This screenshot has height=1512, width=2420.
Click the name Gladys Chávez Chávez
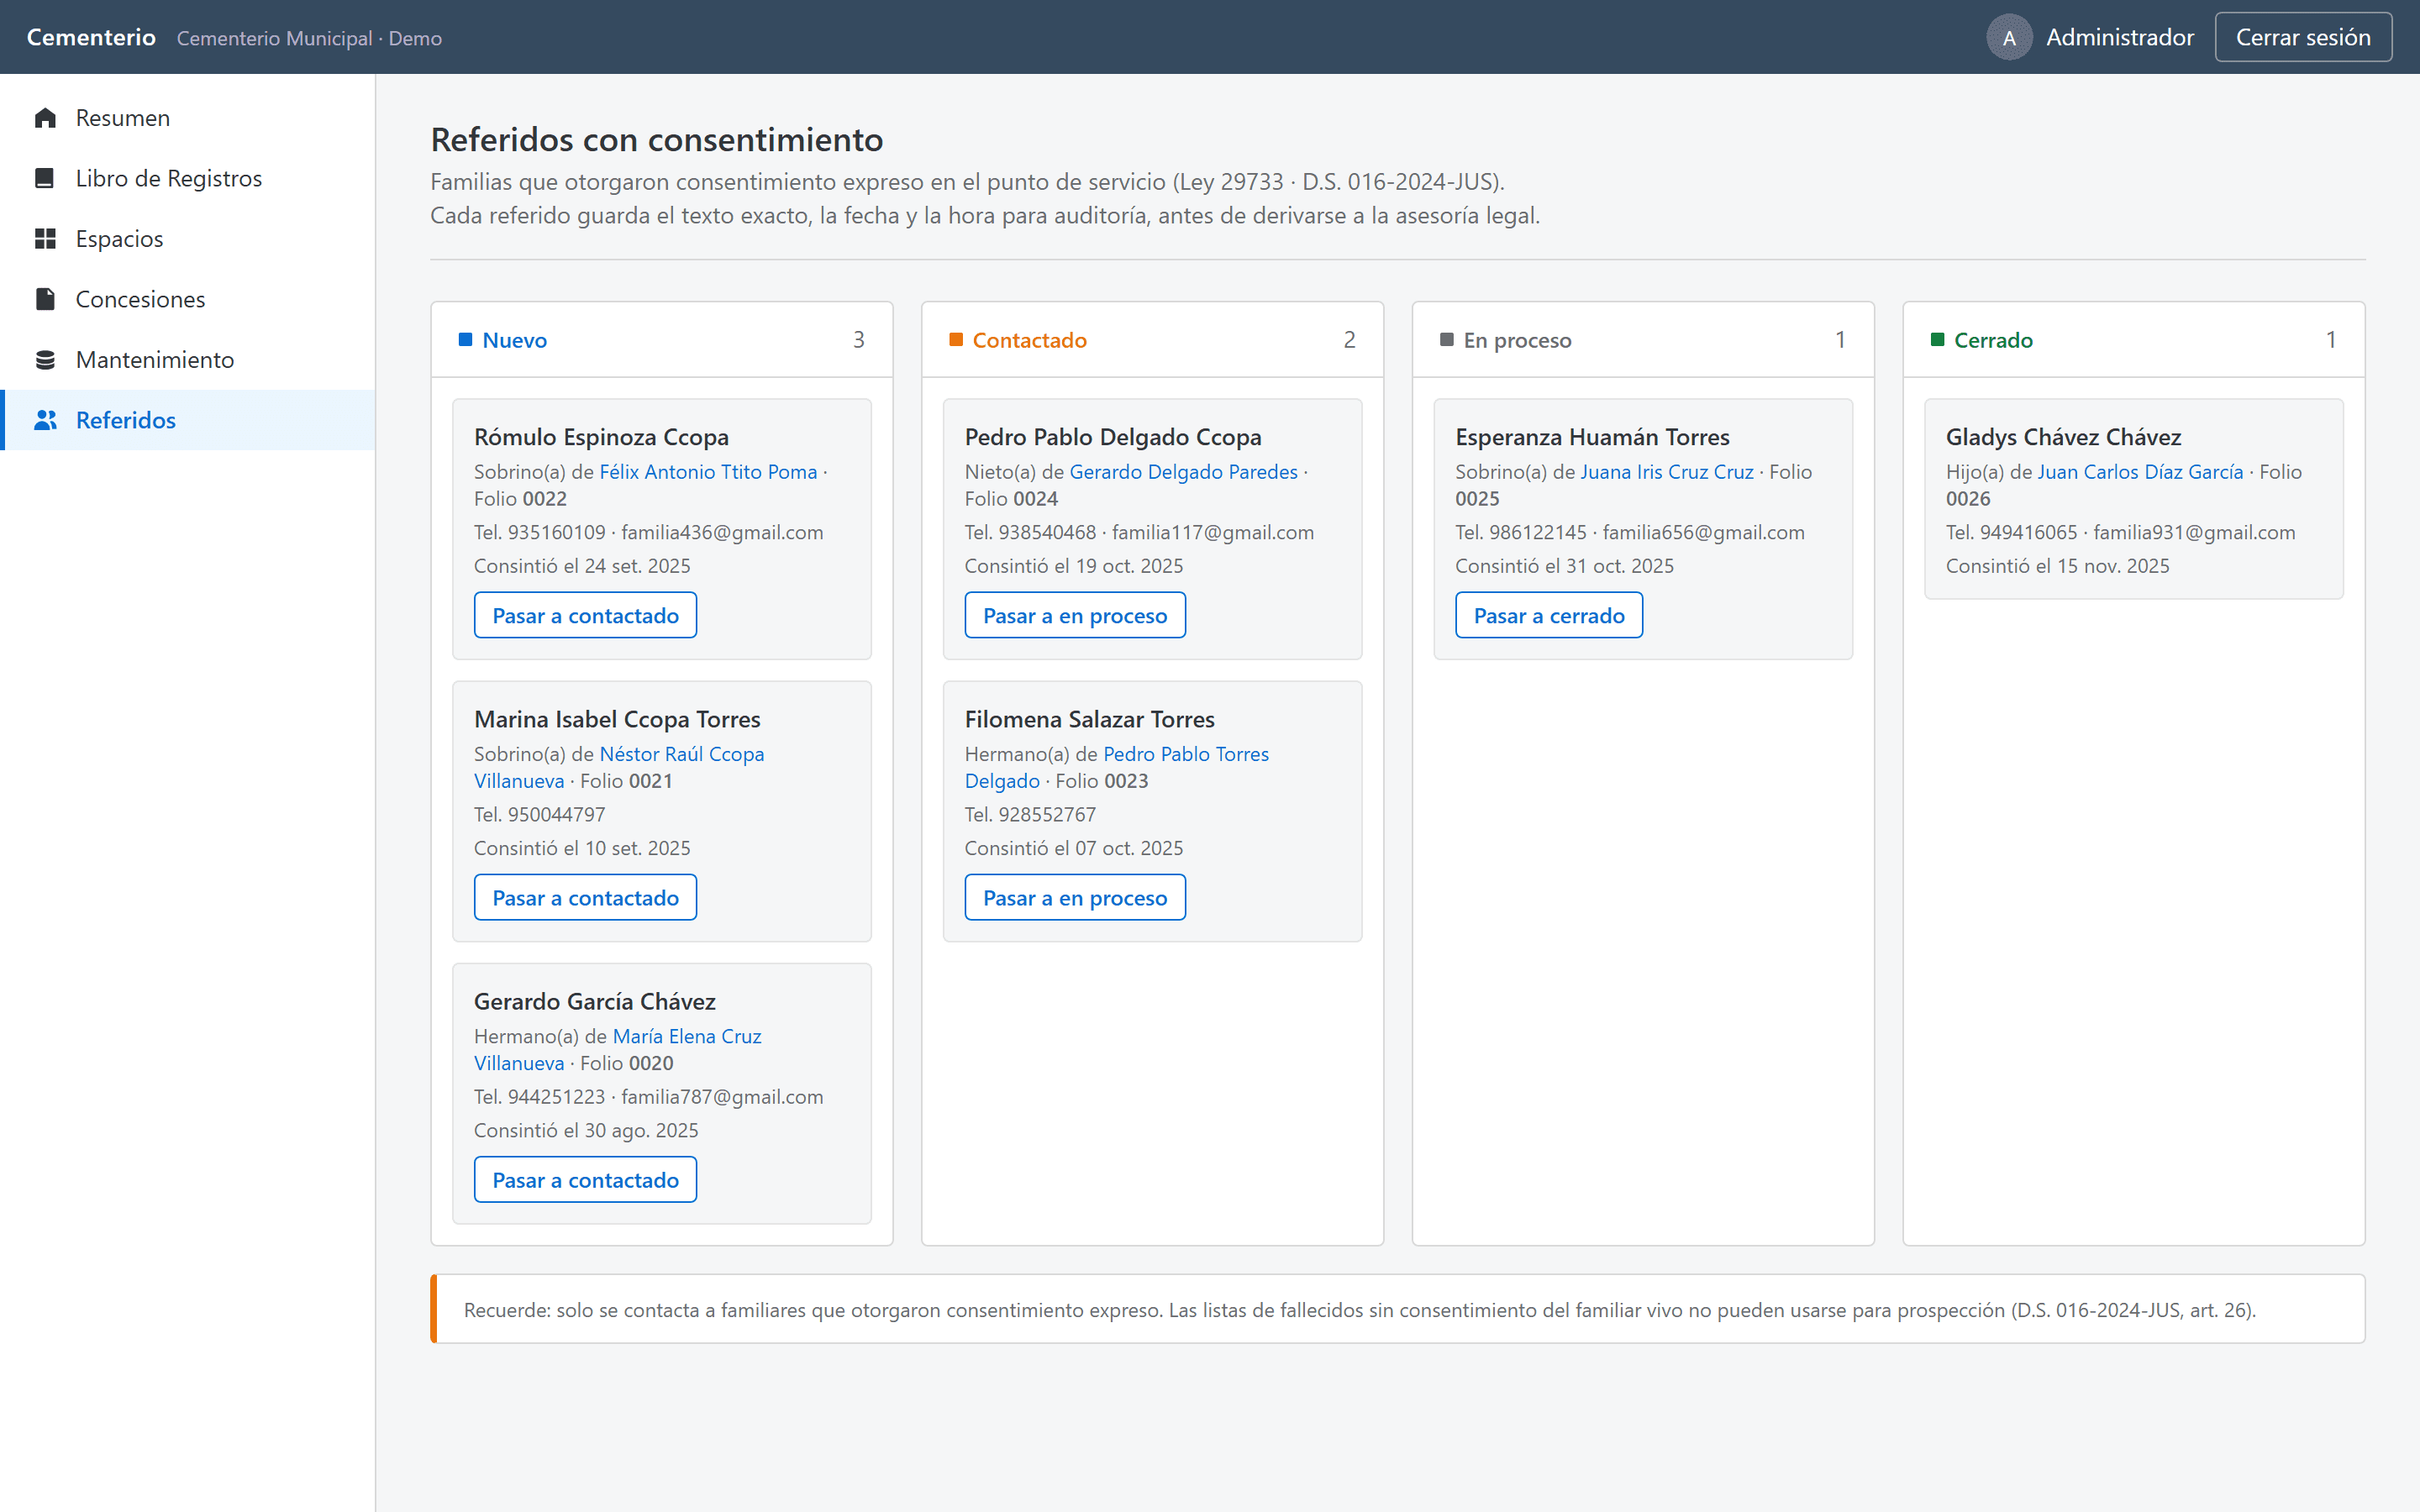[2063, 437]
